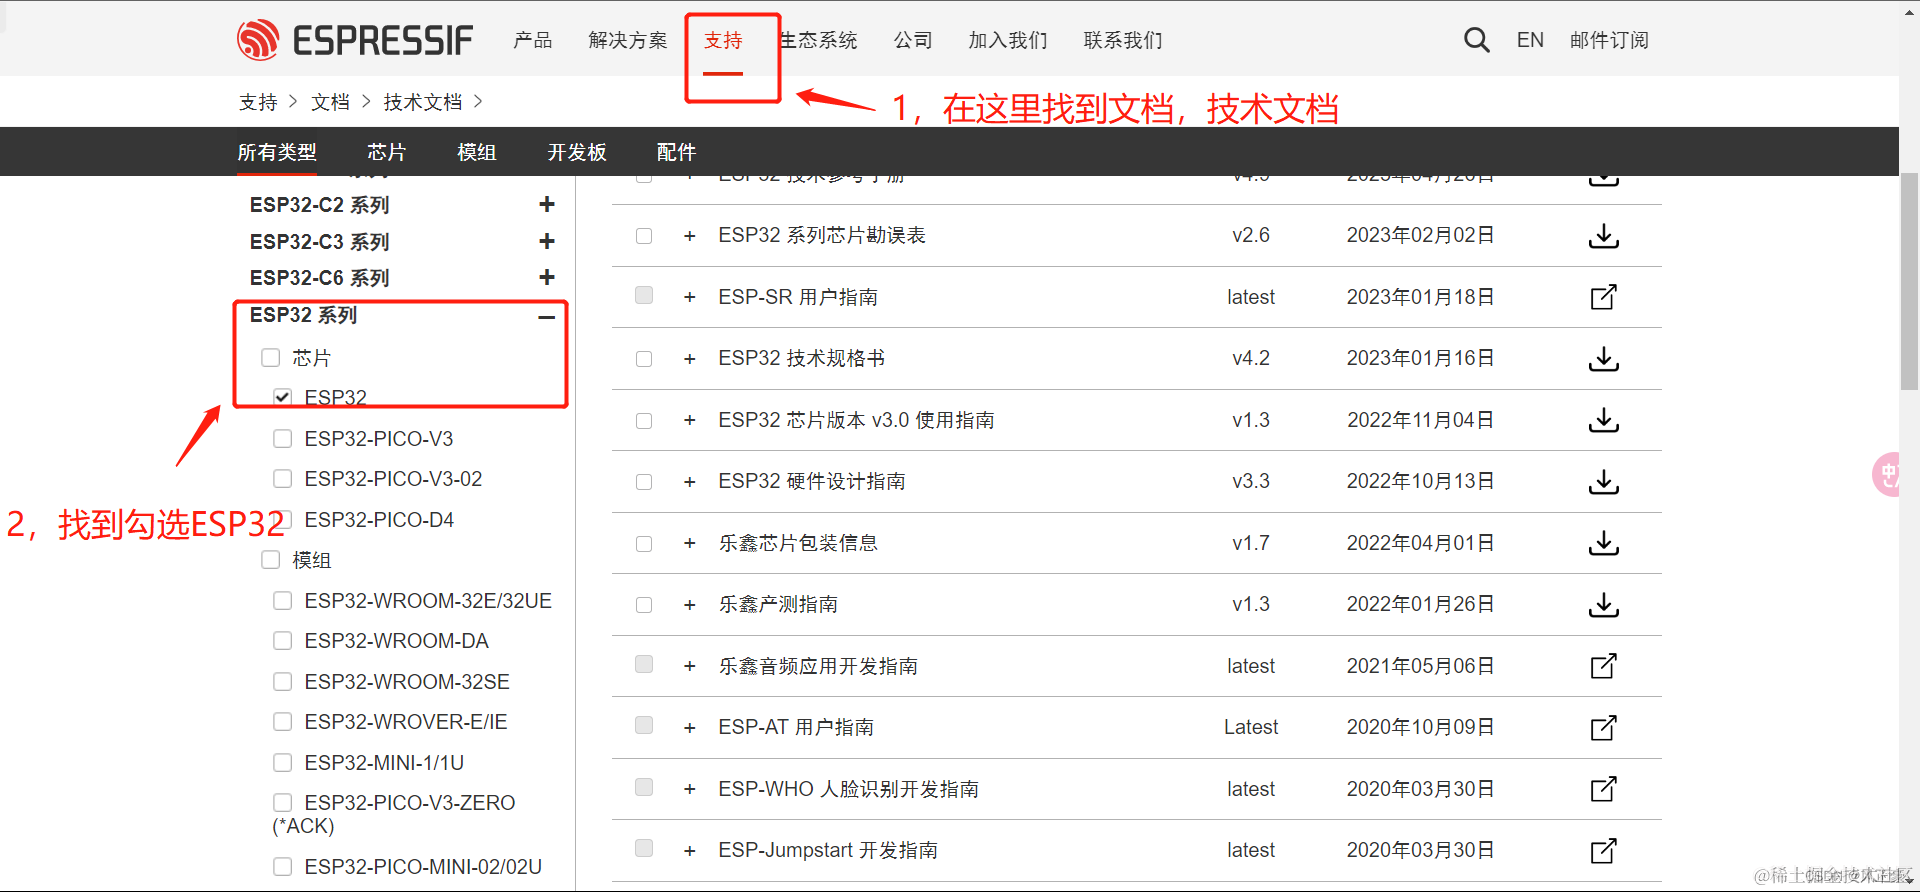1920x892 pixels.
Task: Download ESP32 系列芯片勘误表 file
Action: pos(1603,236)
